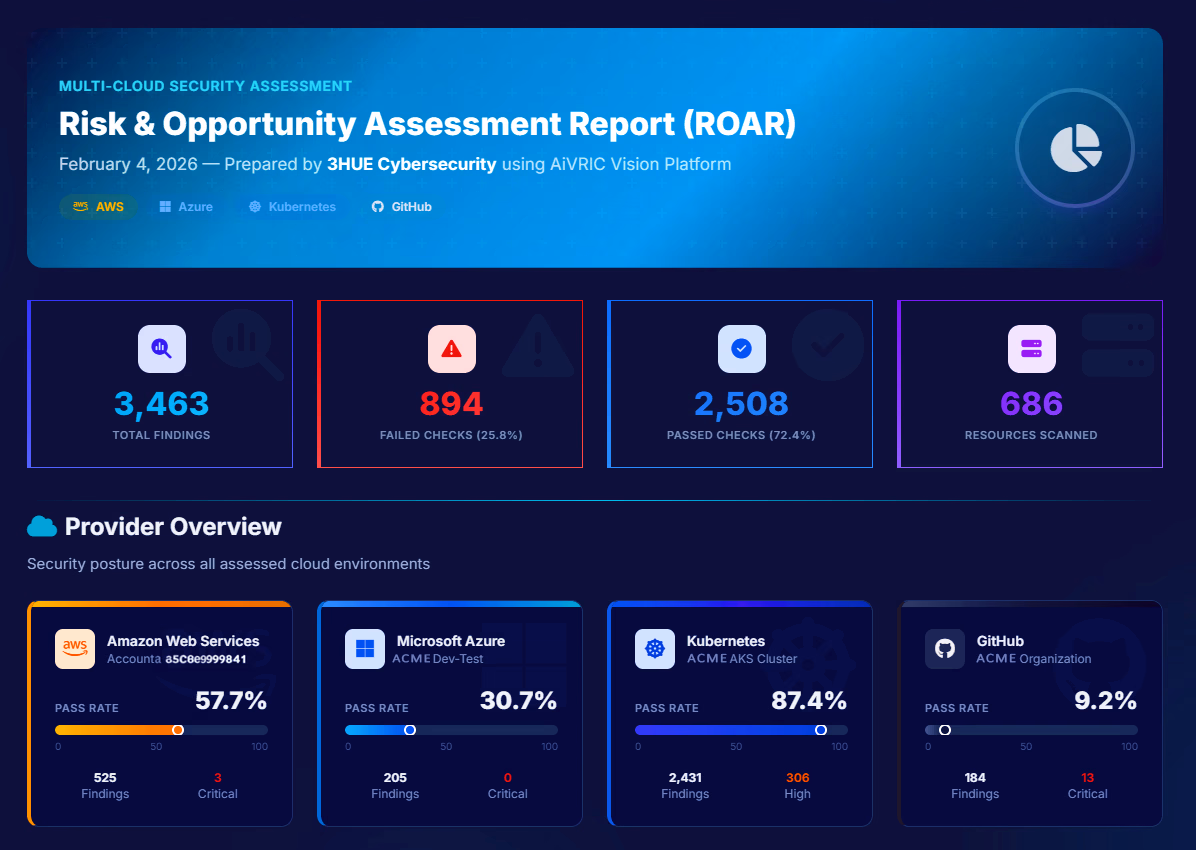Click the GitHub logo in provider card

pyautogui.click(x=945, y=648)
